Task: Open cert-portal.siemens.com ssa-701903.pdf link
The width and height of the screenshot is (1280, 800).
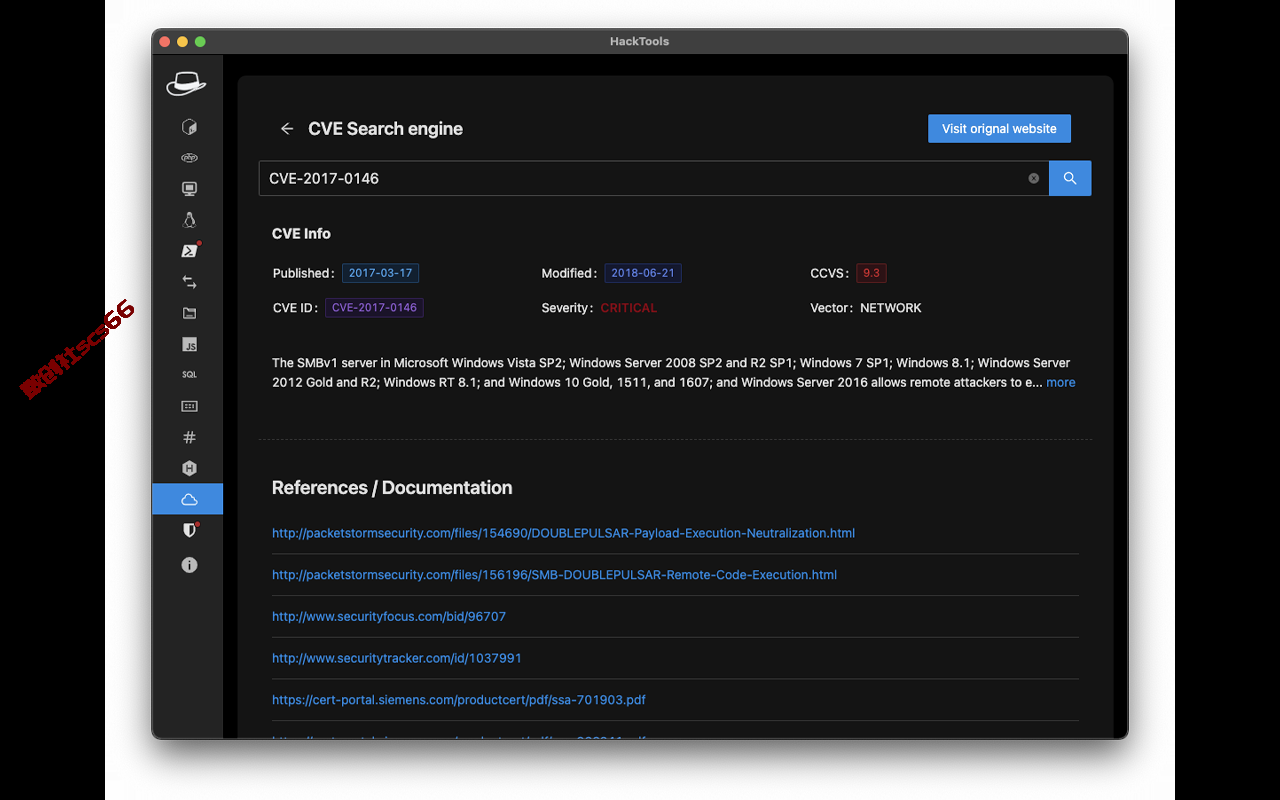Action: click(459, 700)
